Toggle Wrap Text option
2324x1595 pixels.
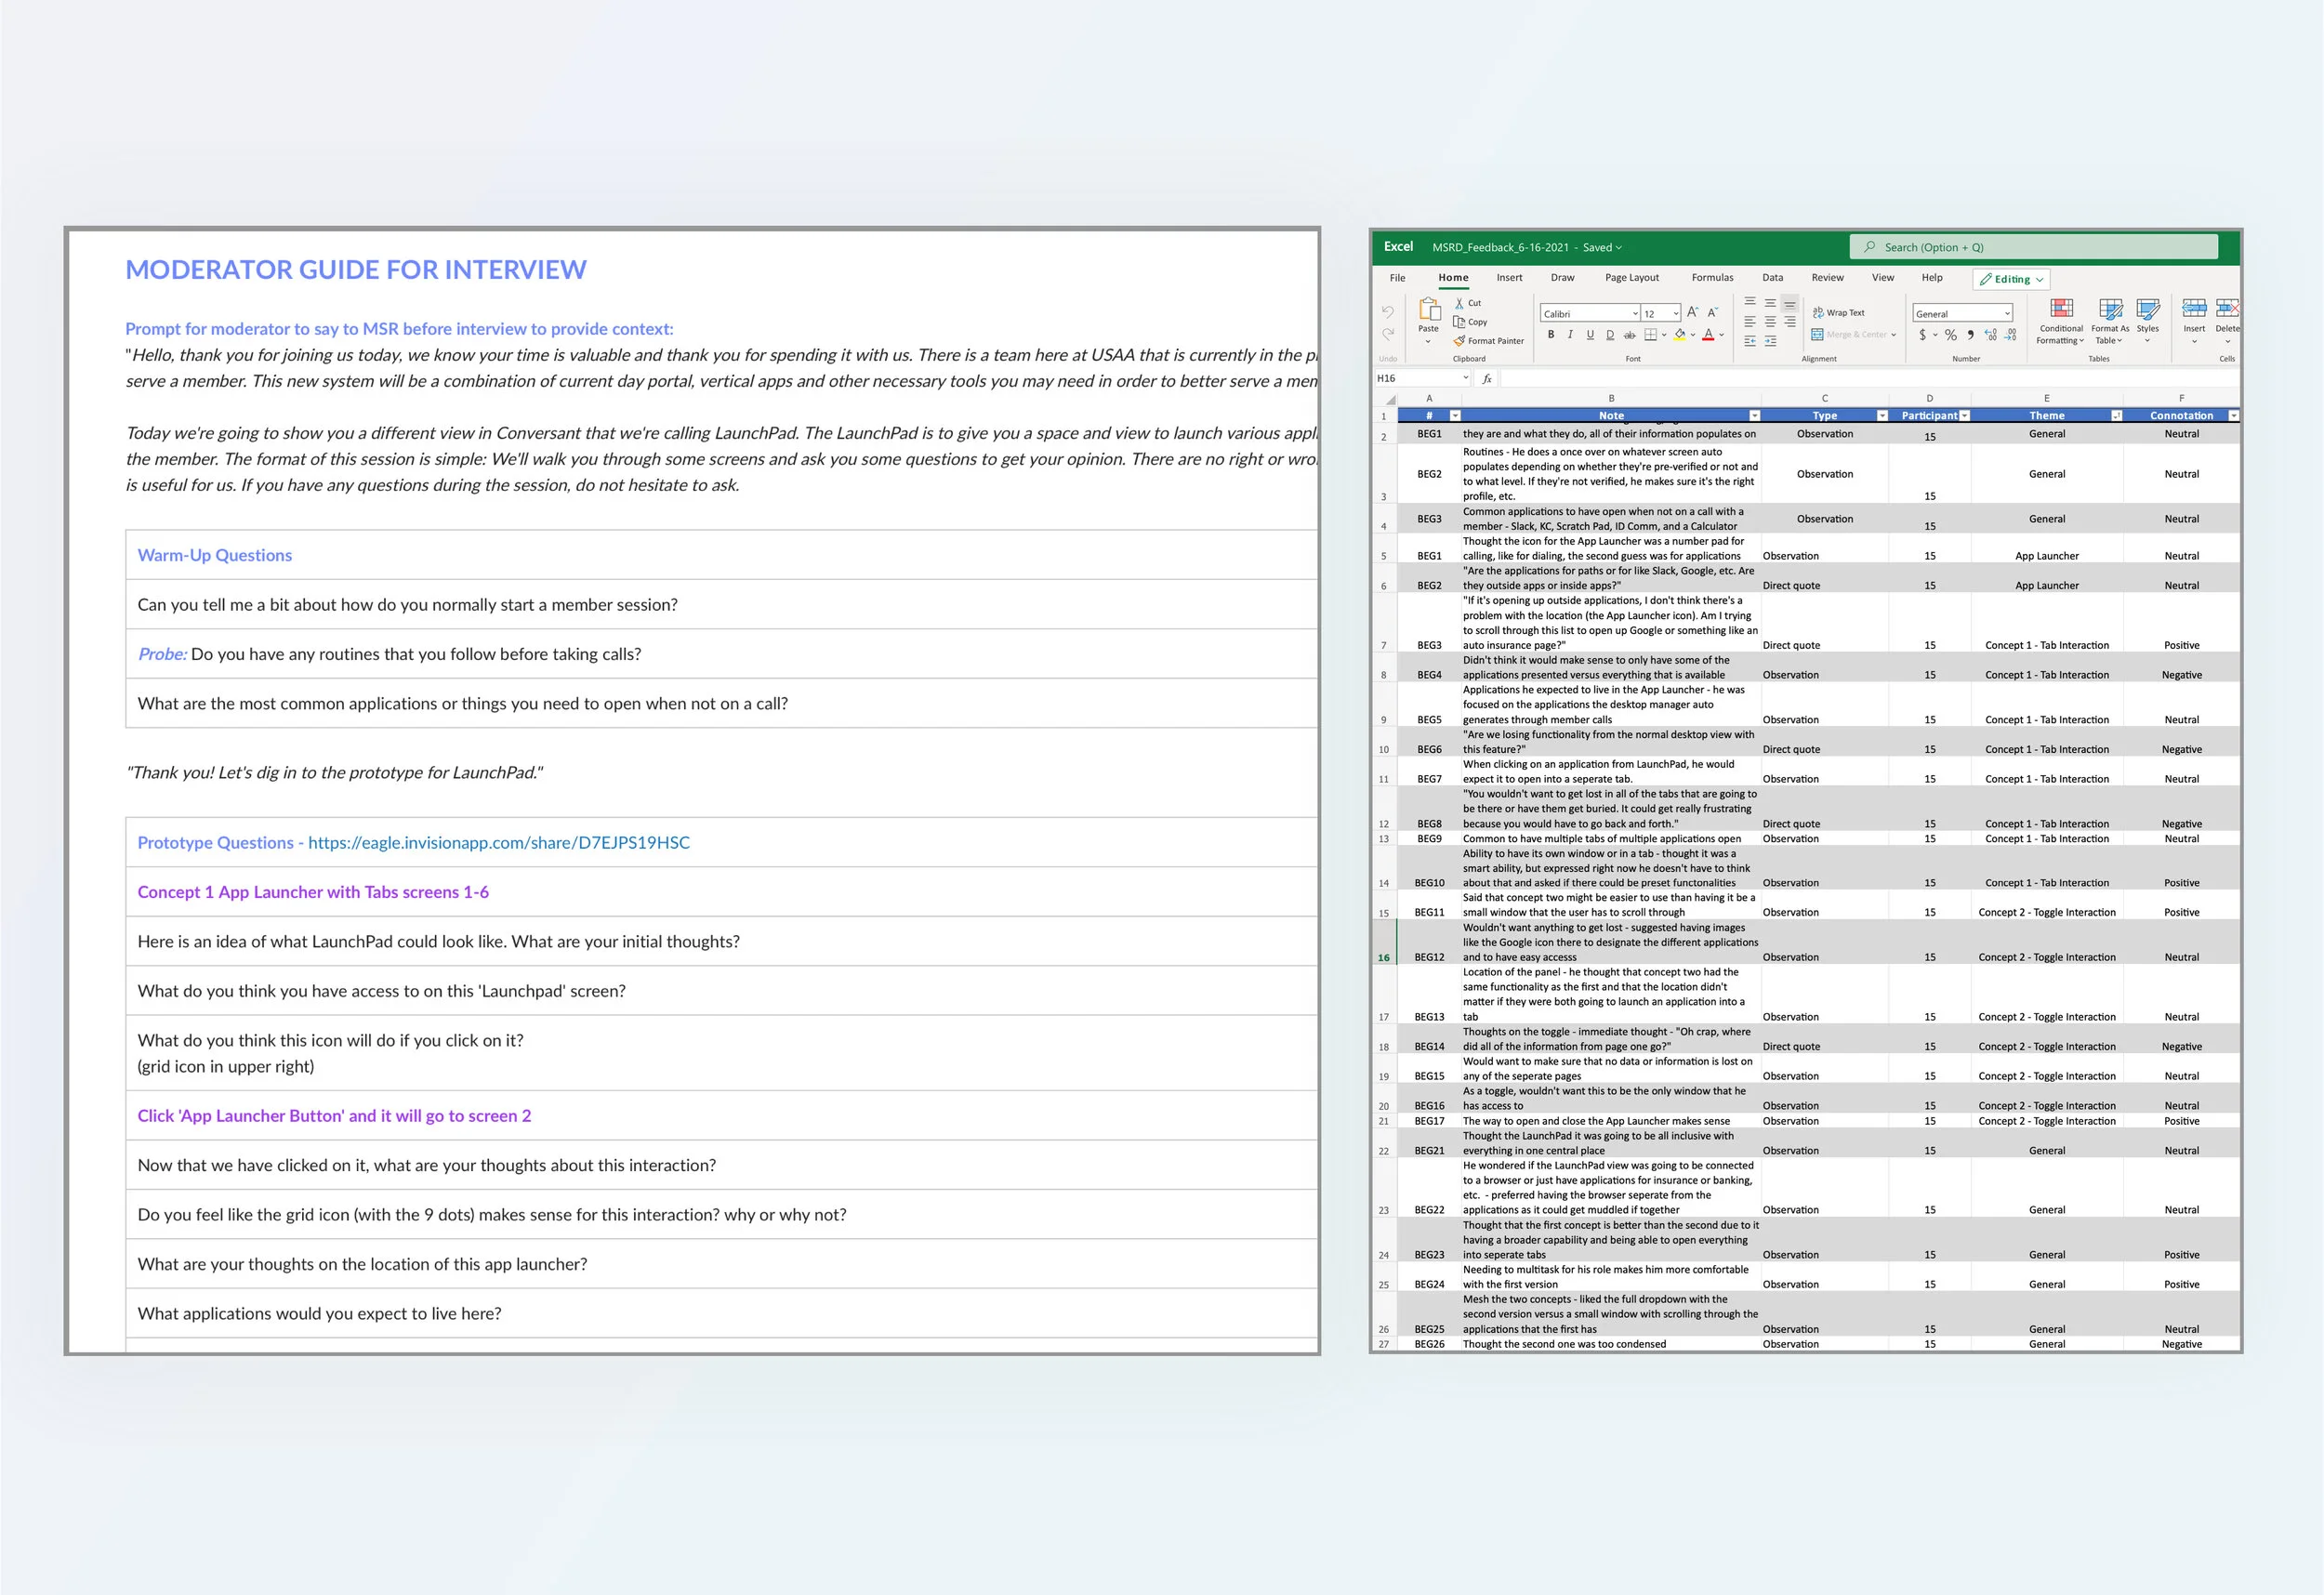click(x=1838, y=313)
